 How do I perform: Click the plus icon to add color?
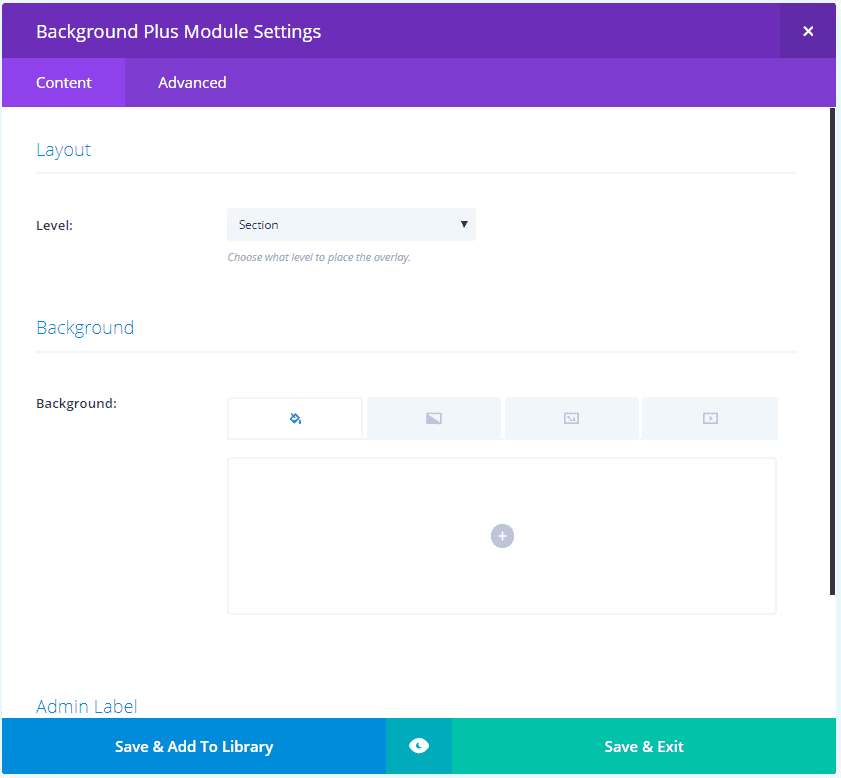tap(502, 536)
